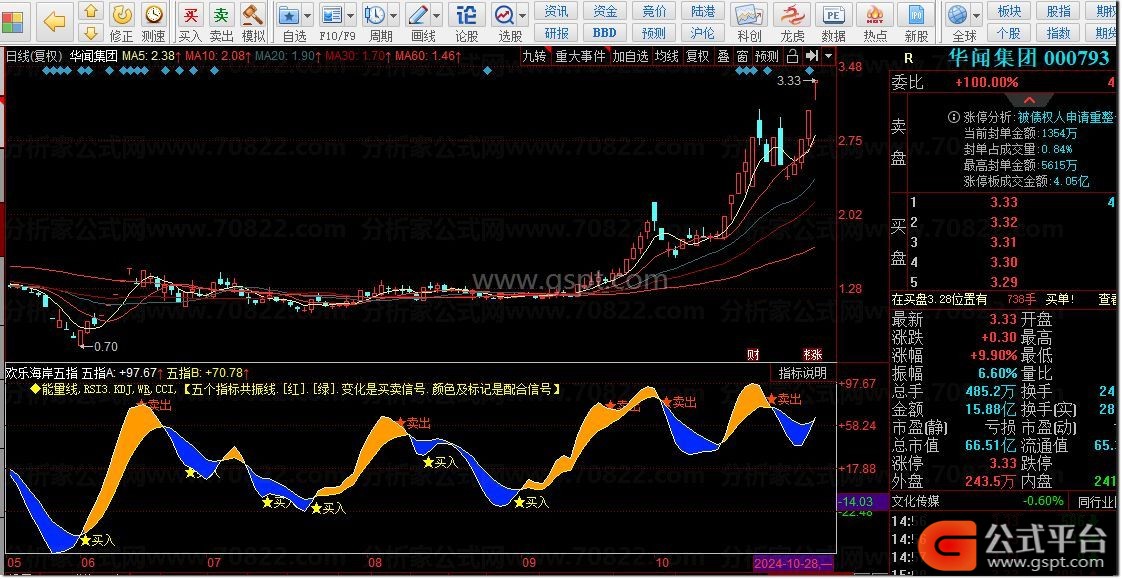Toggle 窗 multi-window option
The width and height of the screenshot is (1123, 579).
[x=743, y=56]
